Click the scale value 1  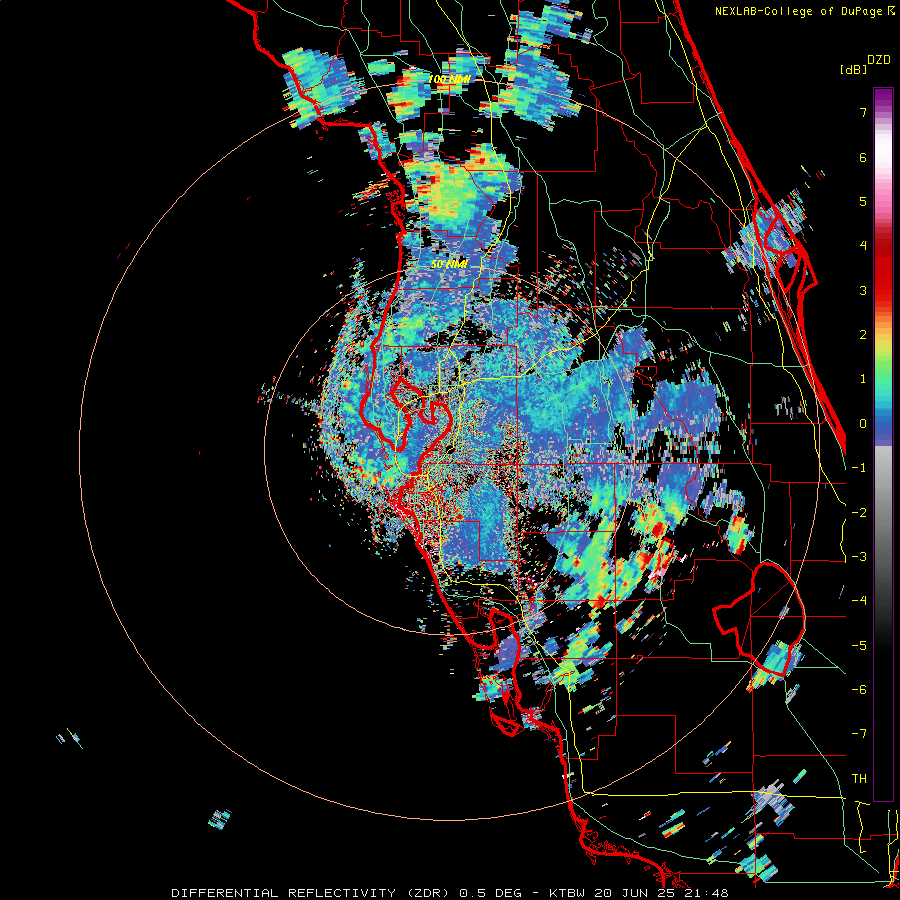click(863, 379)
